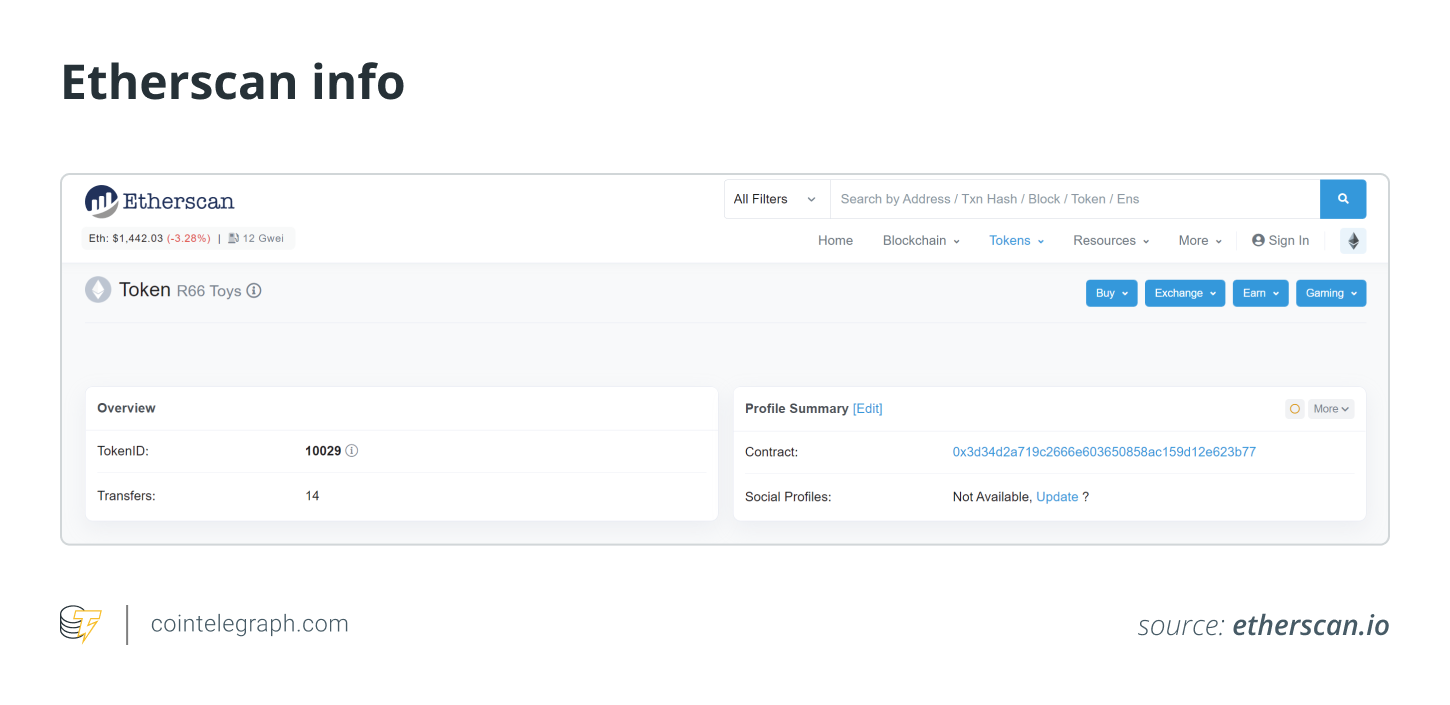Screen dimensions: 1450x705
Task: Open the Gaming dropdown button
Action: pos(1331,293)
